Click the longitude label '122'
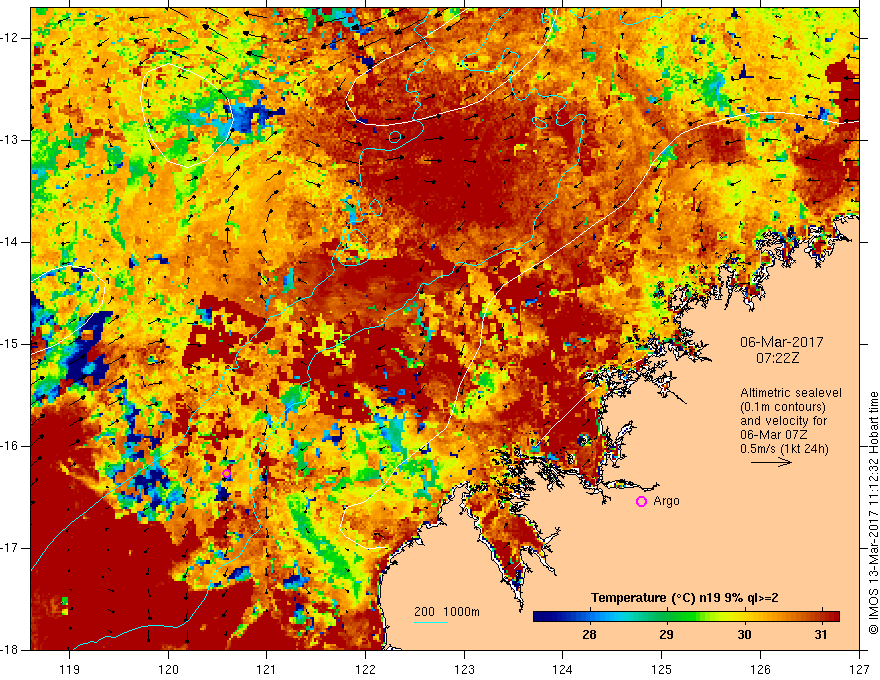The height and width of the screenshot is (680, 880). [365, 669]
